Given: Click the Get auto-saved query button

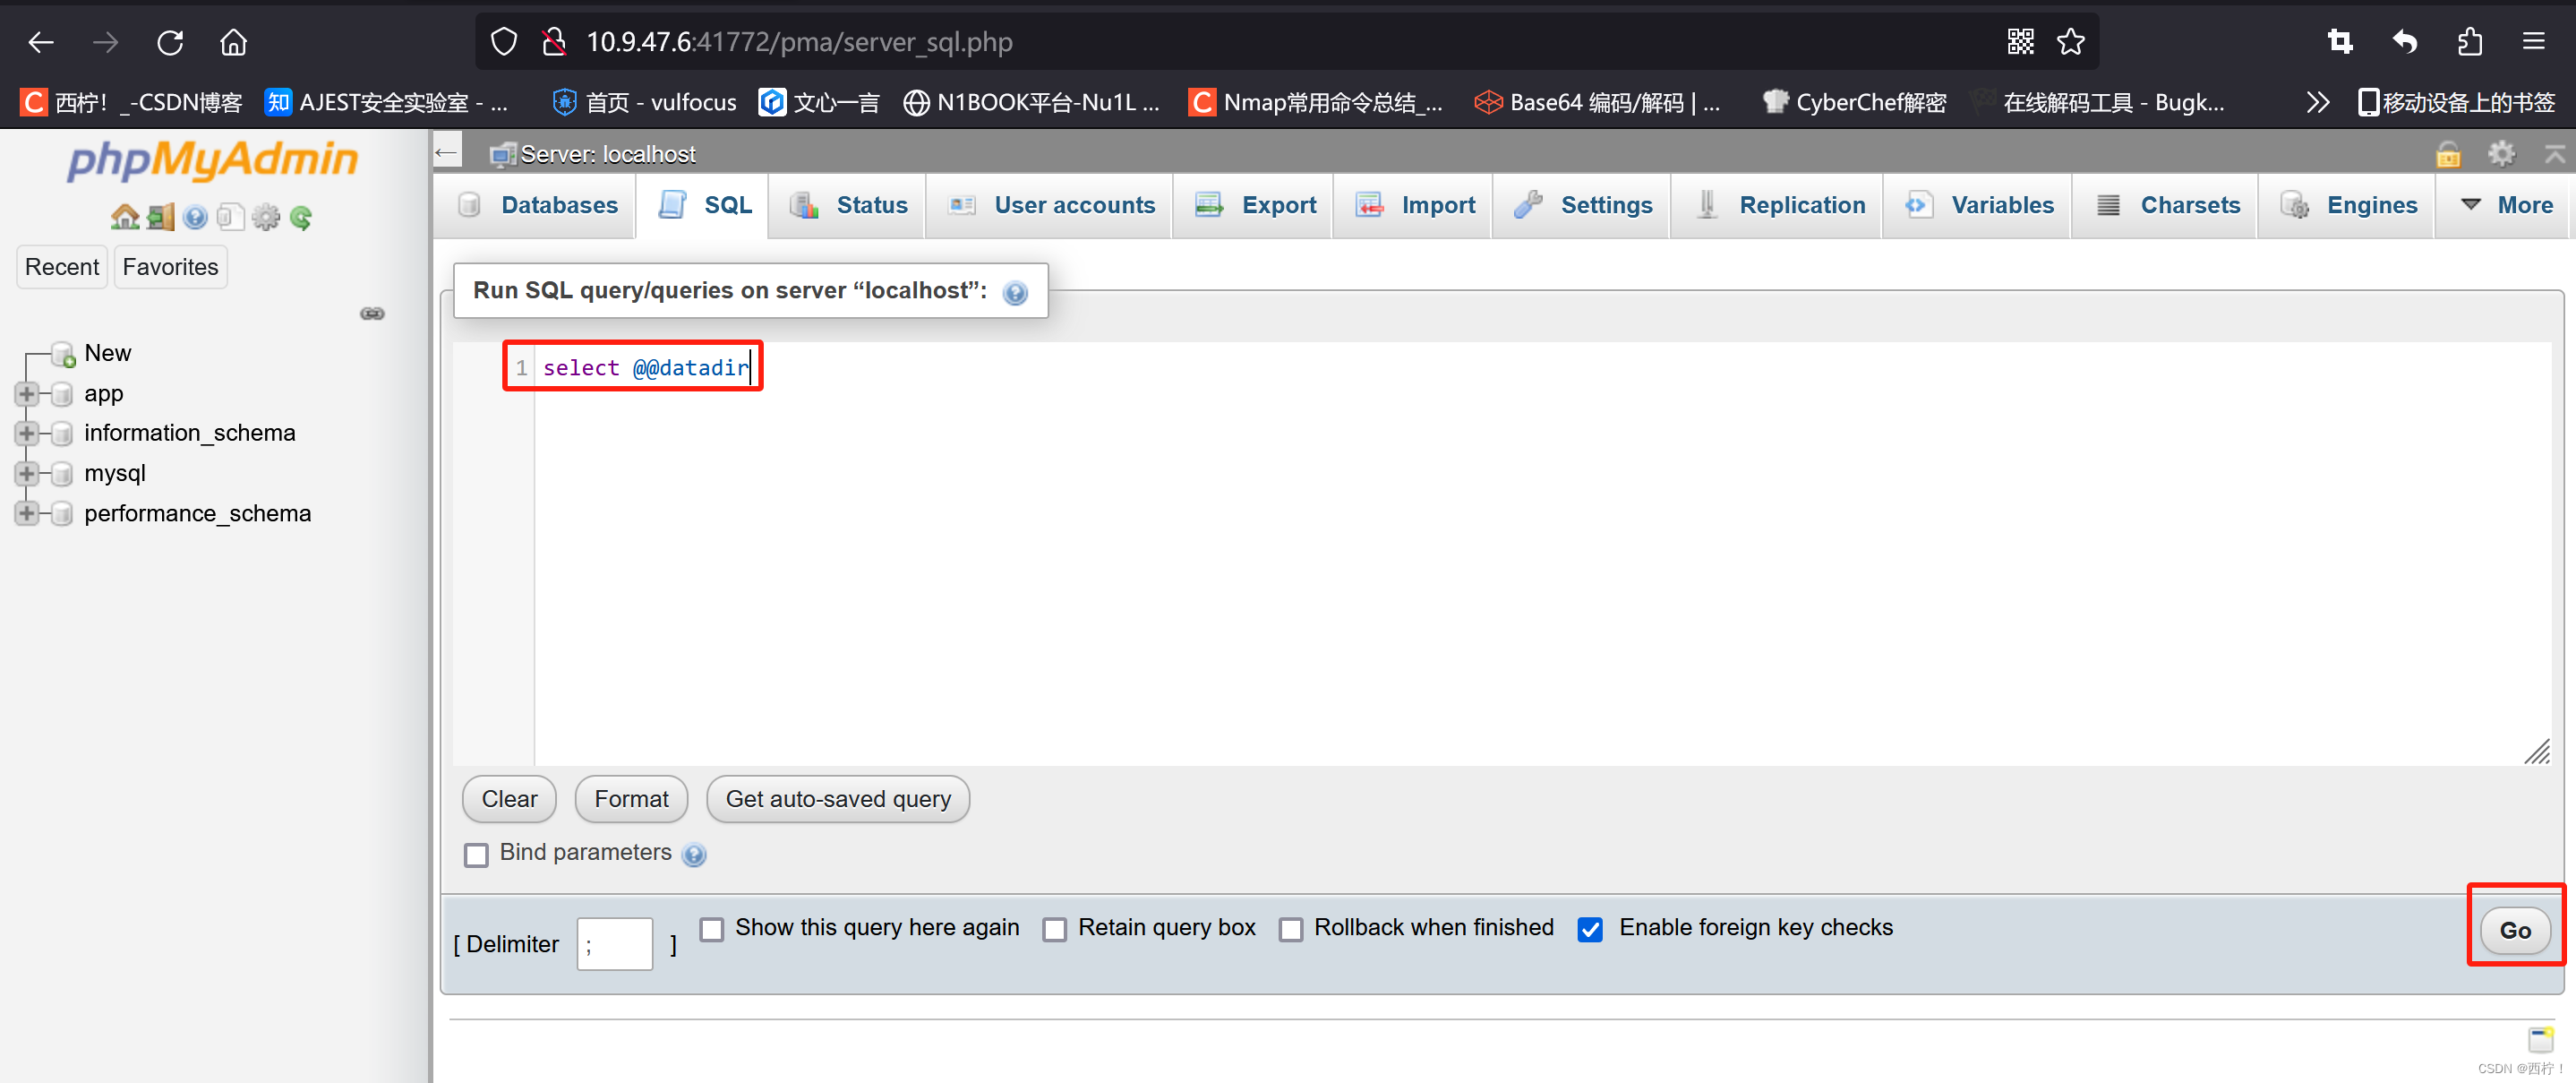Looking at the screenshot, I should [x=838, y=798].
